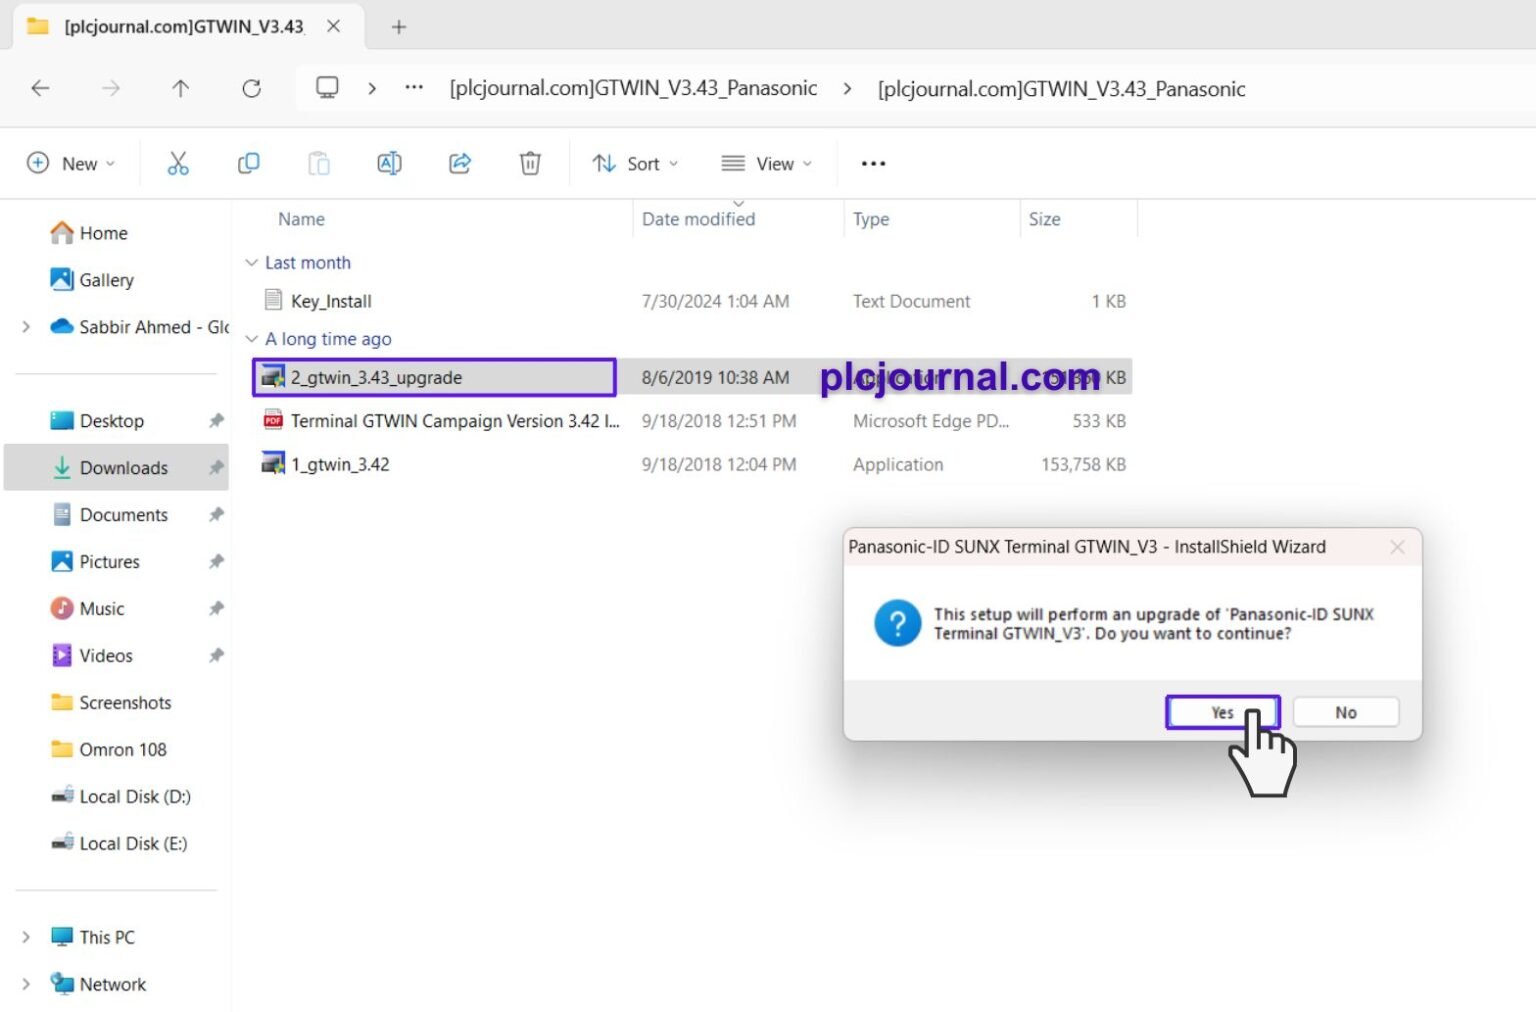Image resolution: width=1536 pixels, height=1012 pixels.
Task: Click Yes in the InstallShield dialog
Action: [1222, 712]
